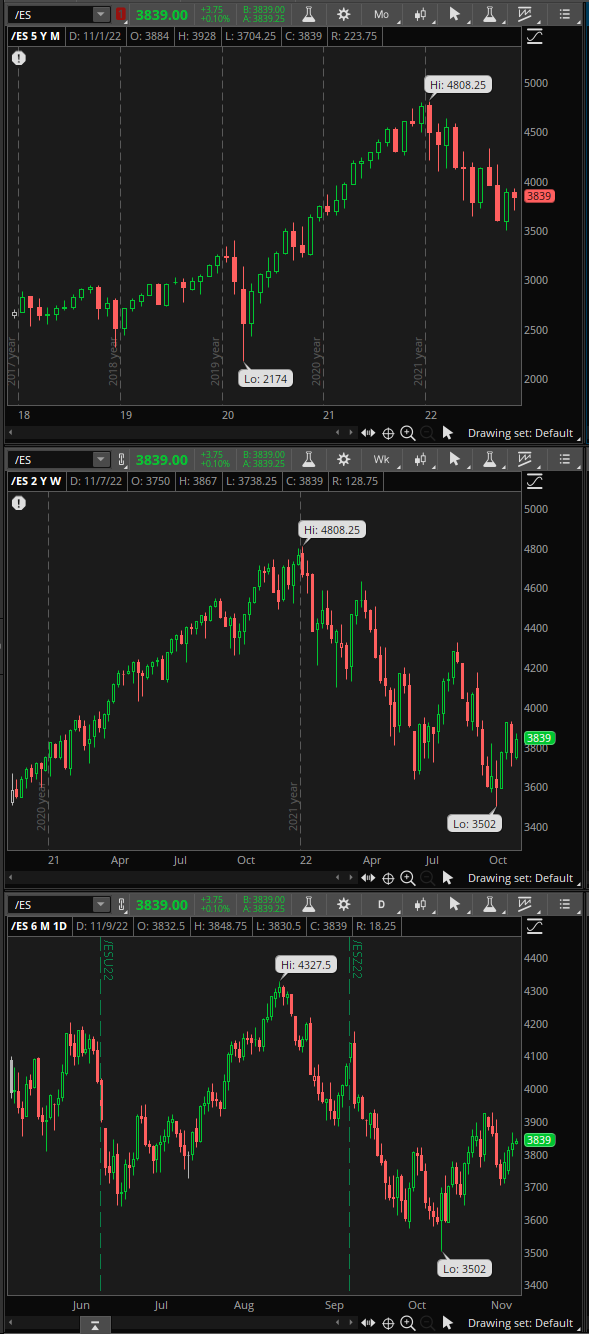The image size is (589, 1334).
Task: Open chart grid style menu in bottom chart
Action: point(525,905)
